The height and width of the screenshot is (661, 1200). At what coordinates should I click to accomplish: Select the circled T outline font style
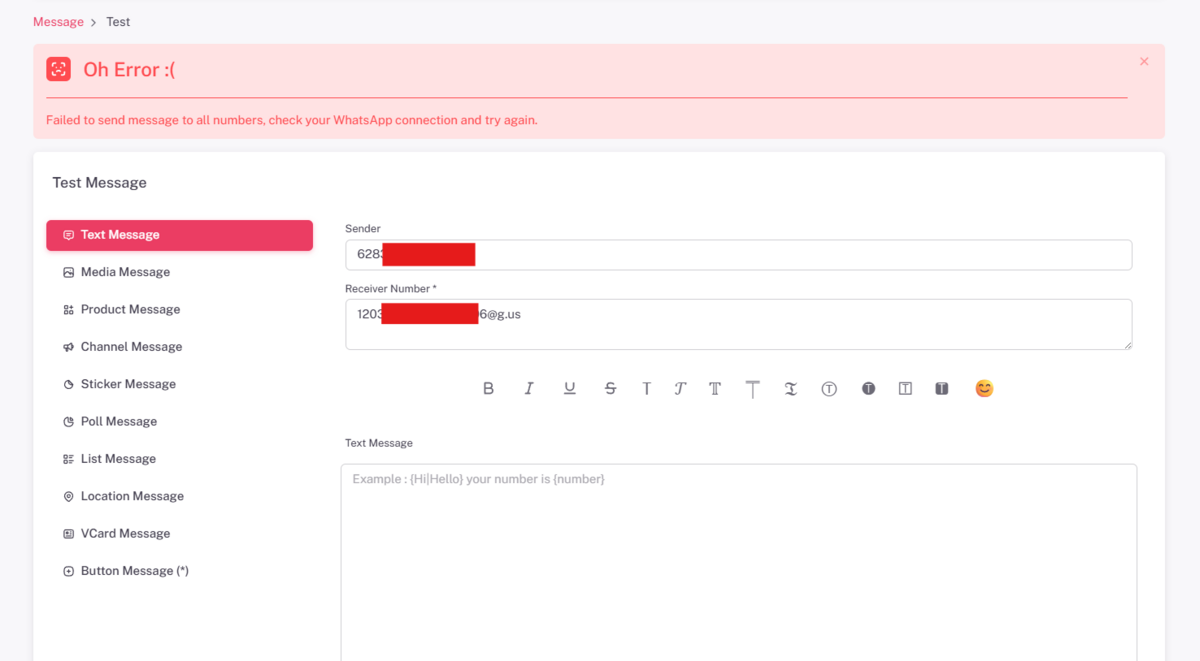pos(829,389)
